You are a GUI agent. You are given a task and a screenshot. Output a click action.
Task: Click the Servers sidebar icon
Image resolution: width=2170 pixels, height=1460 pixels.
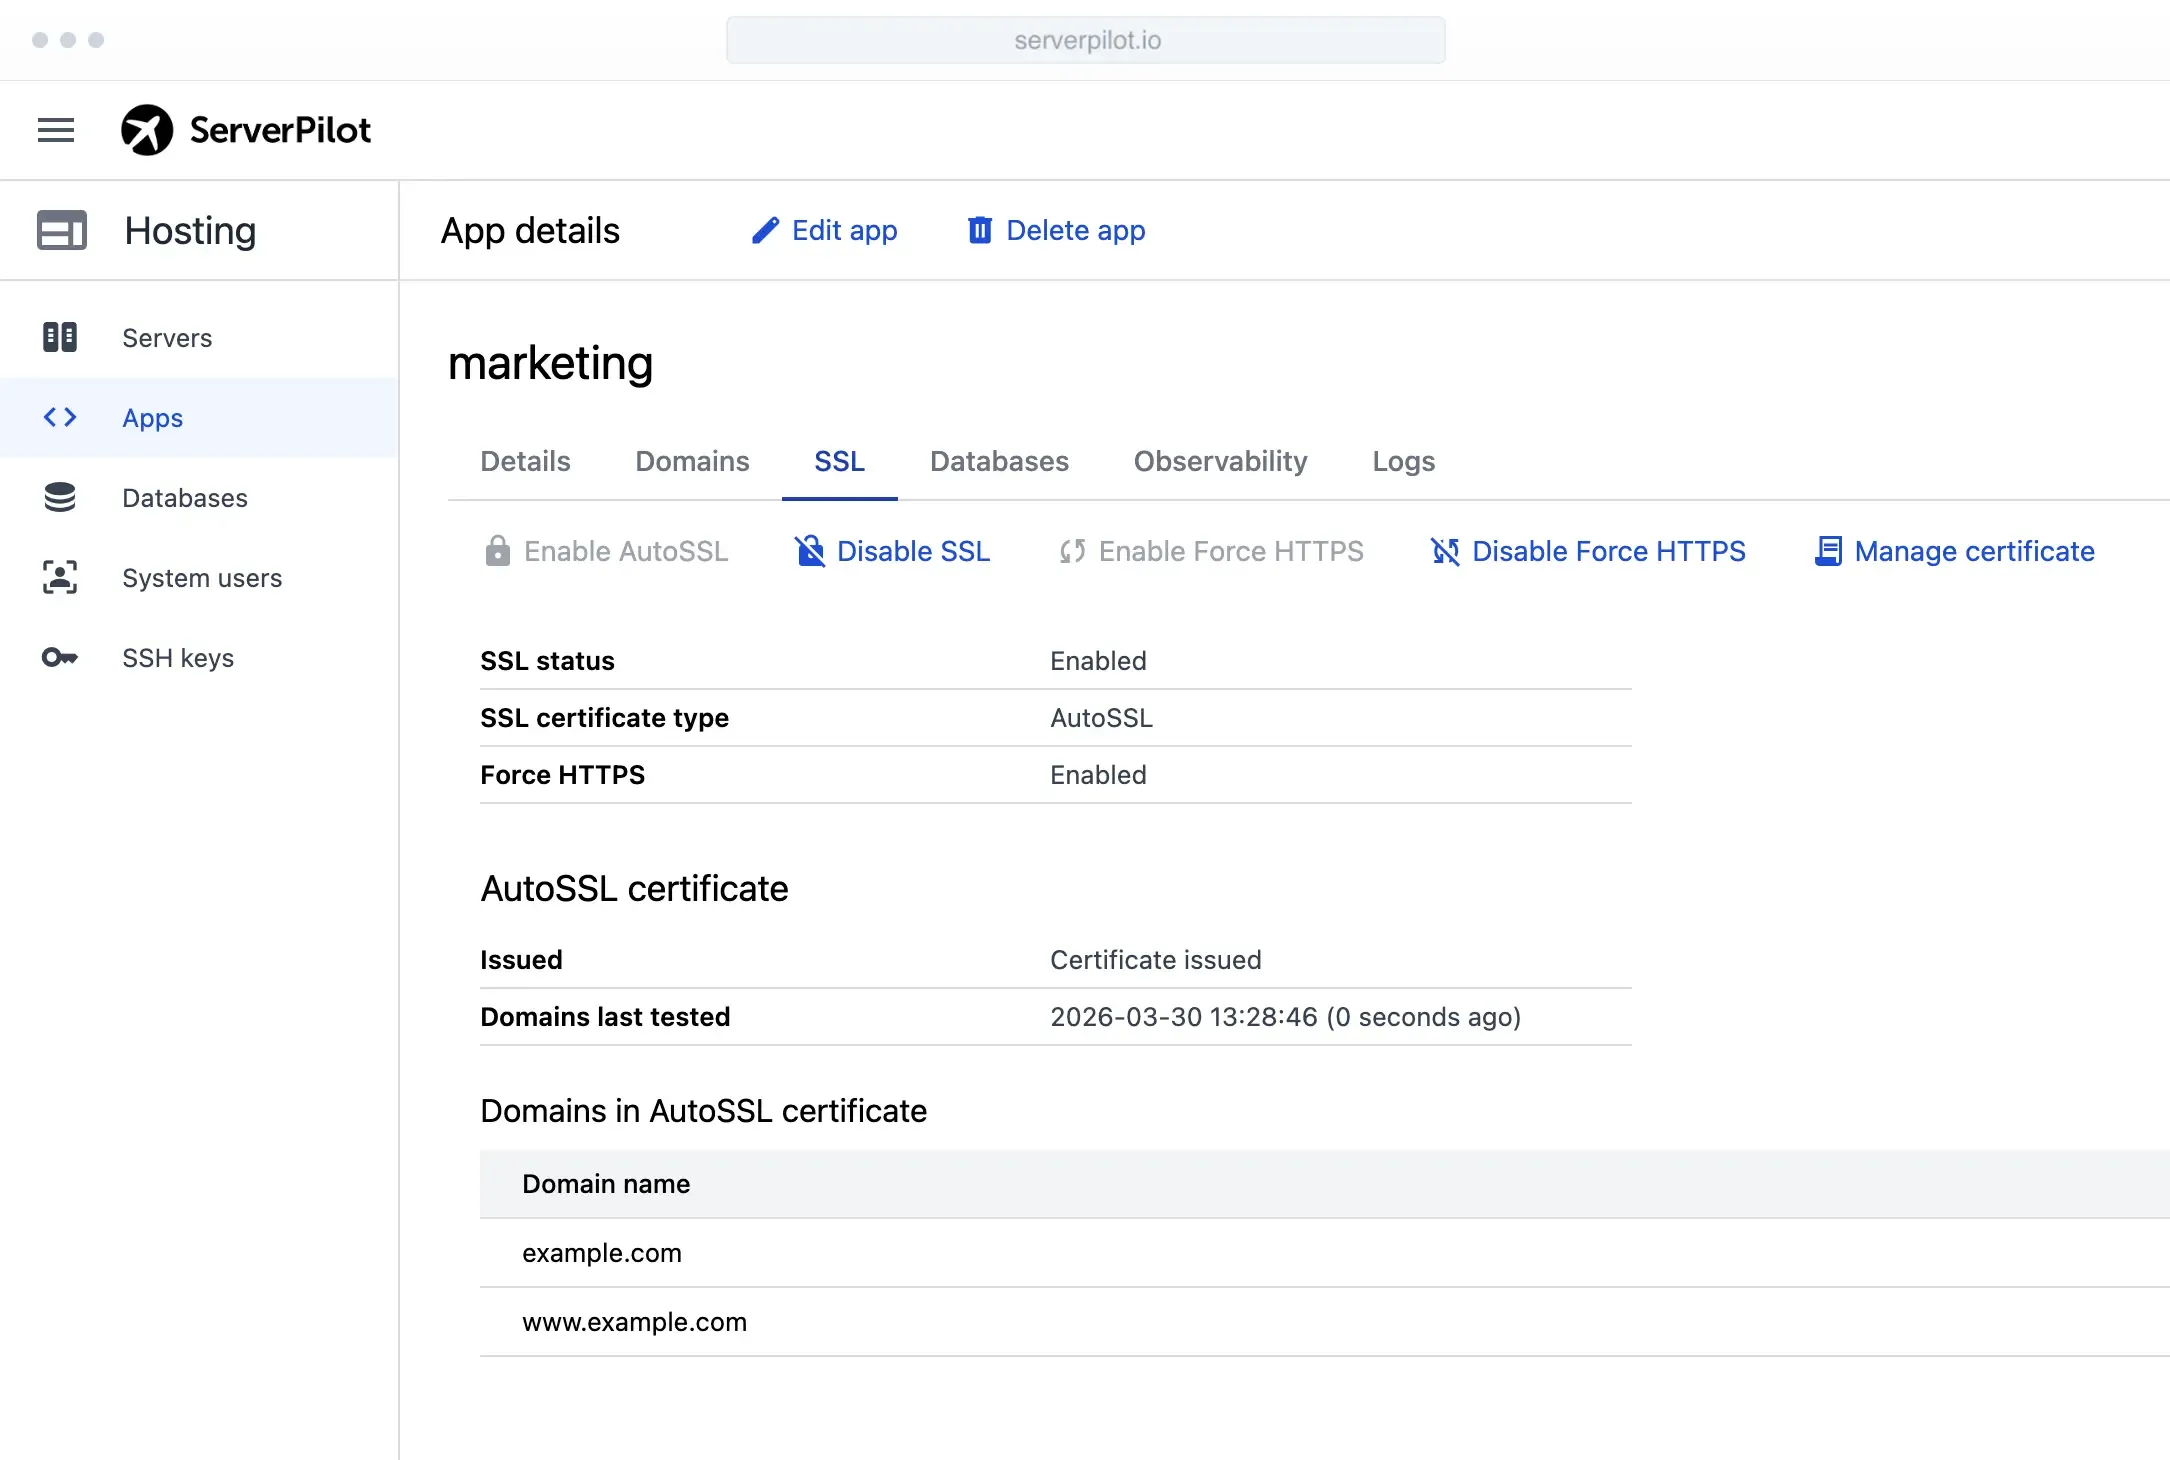click(x=60, y=337)
